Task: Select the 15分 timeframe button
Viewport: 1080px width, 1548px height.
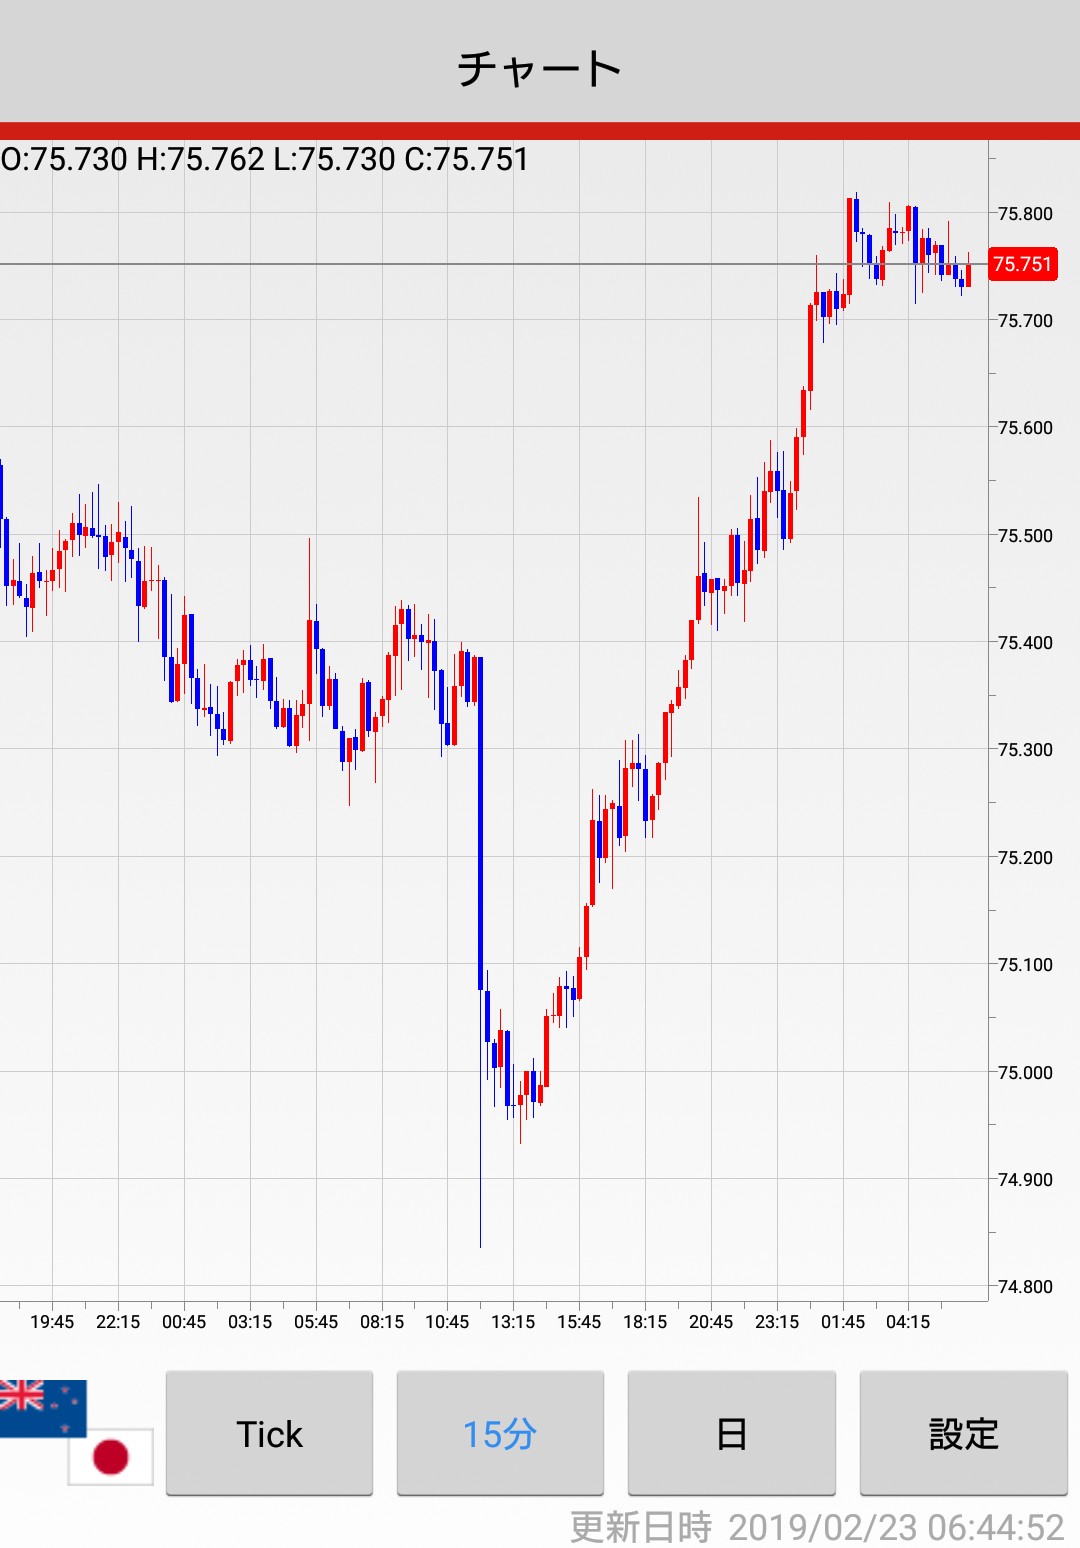Action: 500,1433
